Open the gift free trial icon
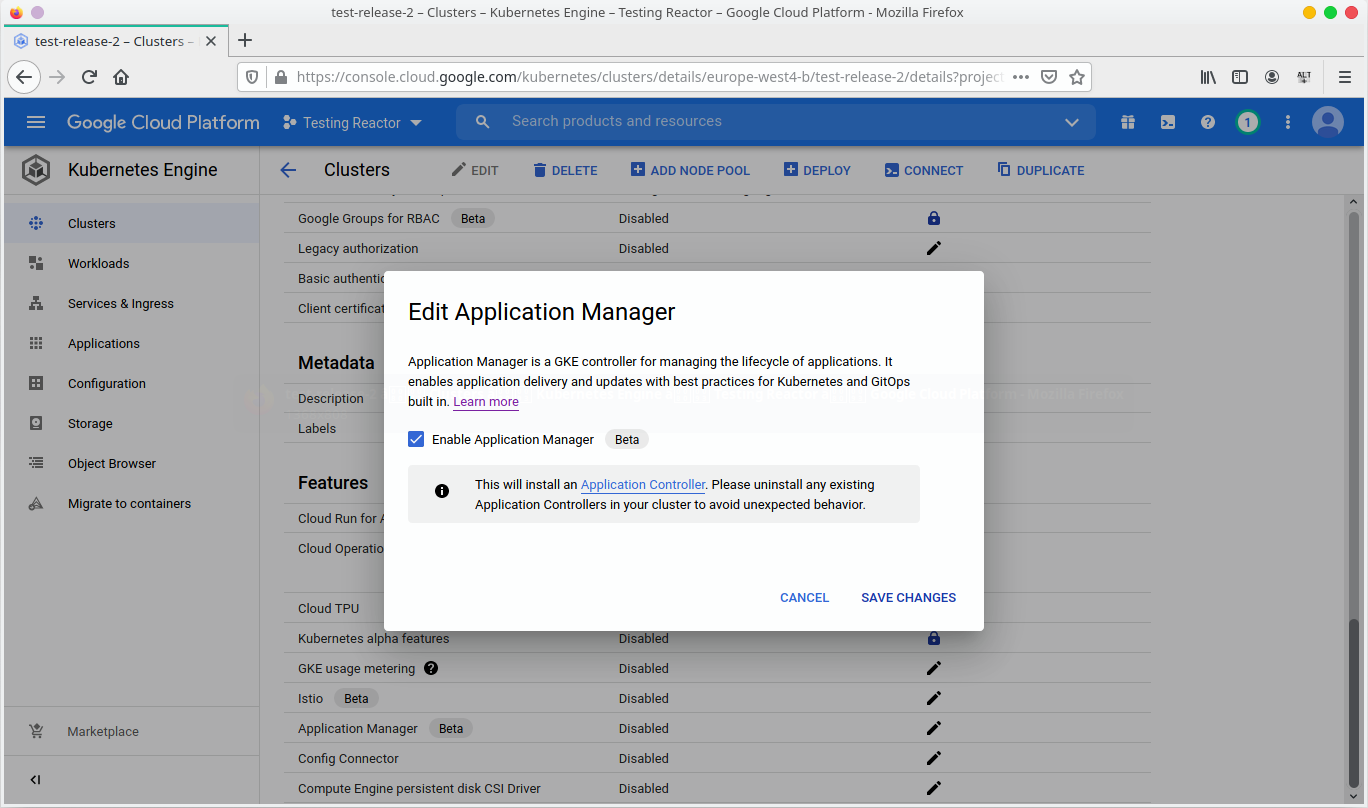Image resolution: width=1368 pixels, height=808 pixels. point(1128,122)
